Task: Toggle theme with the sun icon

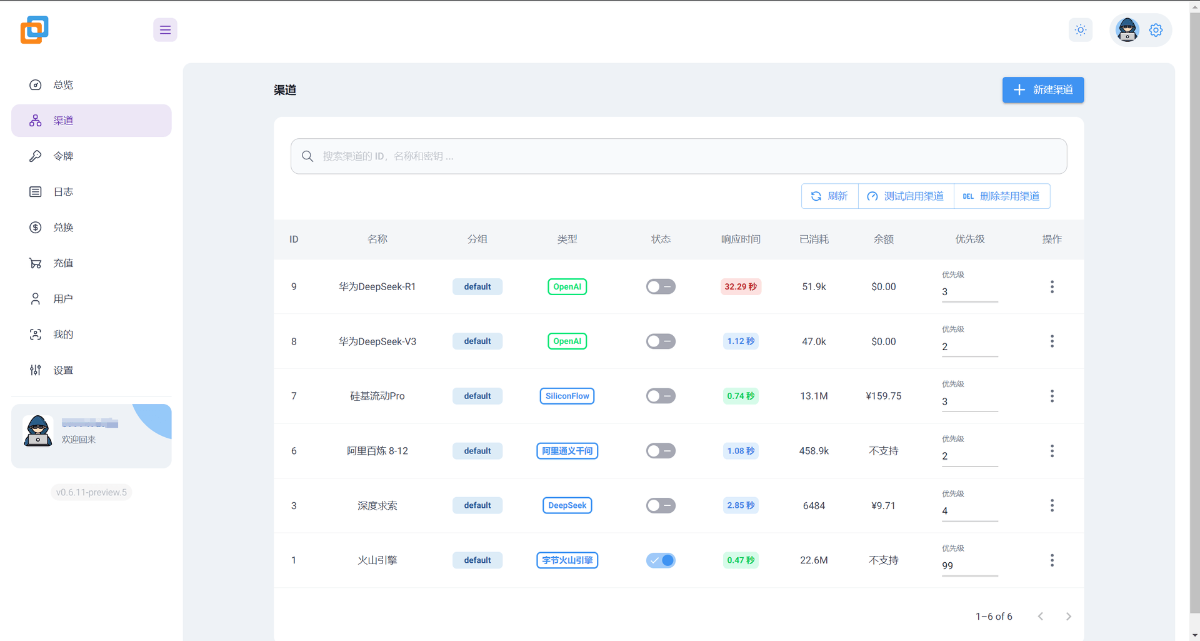Action: [x=1080, y=29]
